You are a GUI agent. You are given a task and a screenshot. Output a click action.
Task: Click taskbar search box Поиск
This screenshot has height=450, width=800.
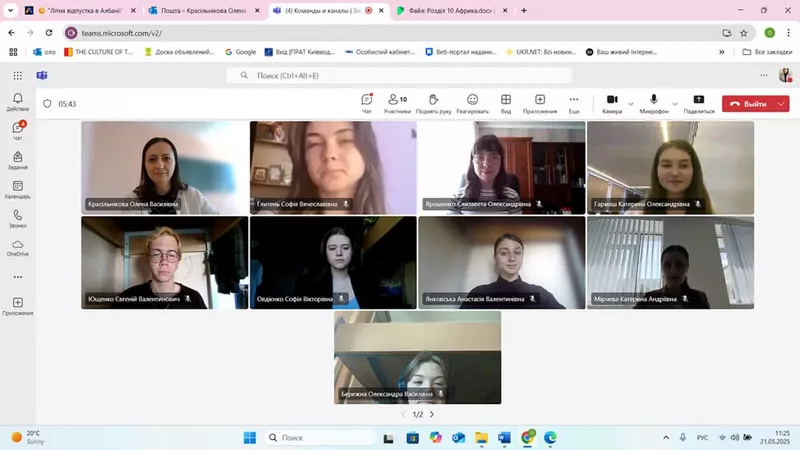(320, 438)
